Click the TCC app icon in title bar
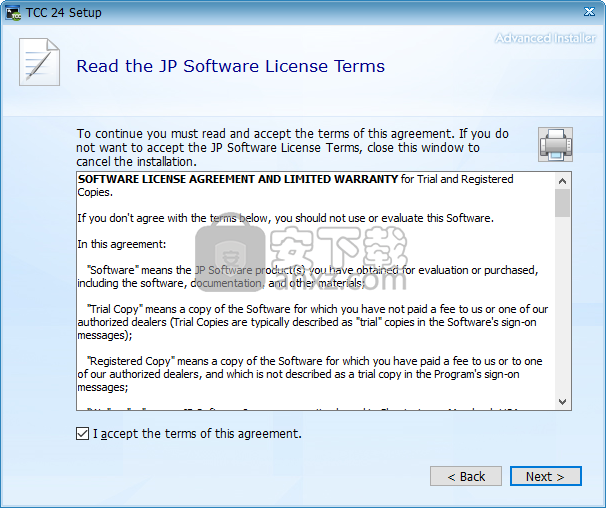 [x=13, y=13]
